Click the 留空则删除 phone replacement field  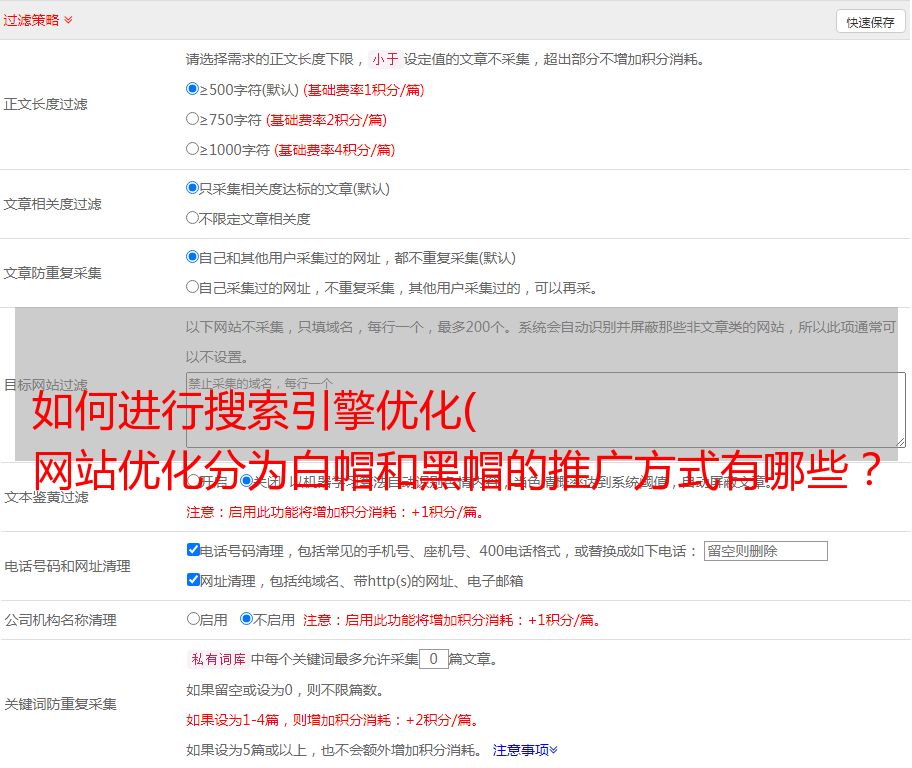pyautogui.click(x=765, y=551)
